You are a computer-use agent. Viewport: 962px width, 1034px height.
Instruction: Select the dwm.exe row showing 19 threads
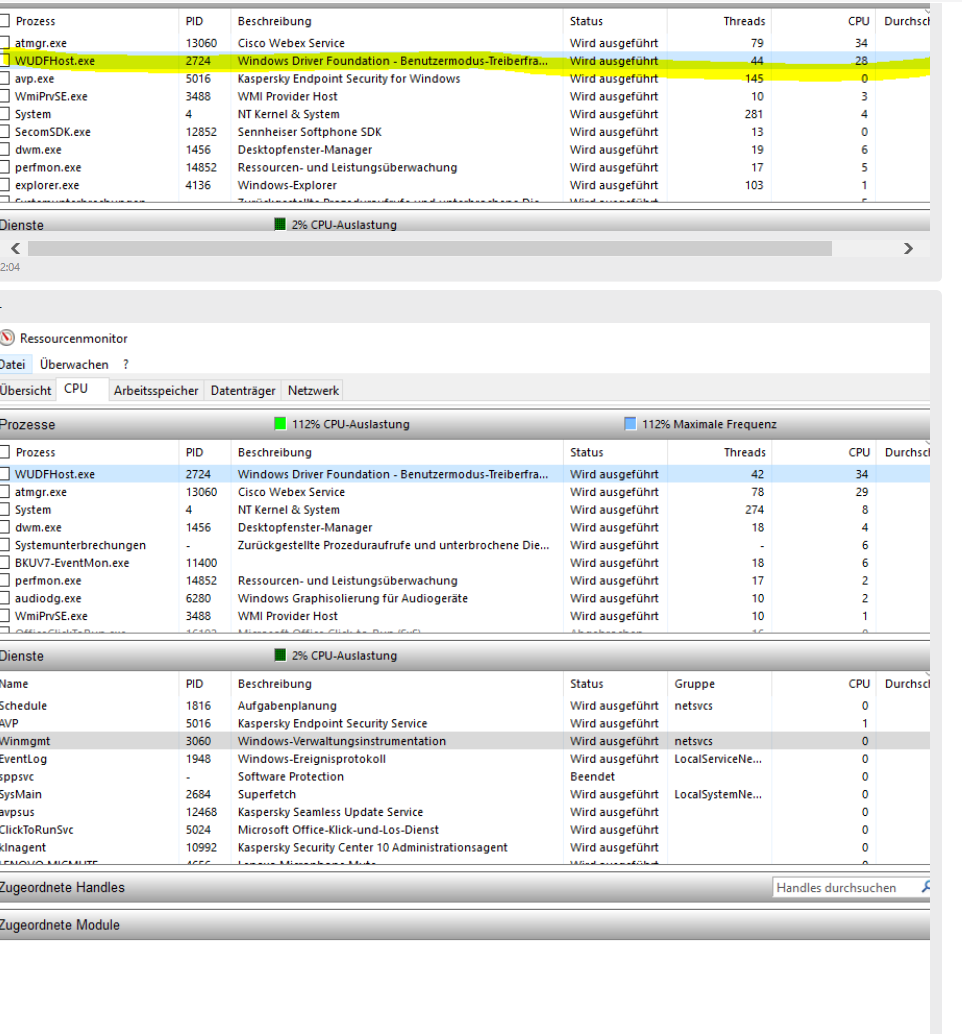coord(465,150)
